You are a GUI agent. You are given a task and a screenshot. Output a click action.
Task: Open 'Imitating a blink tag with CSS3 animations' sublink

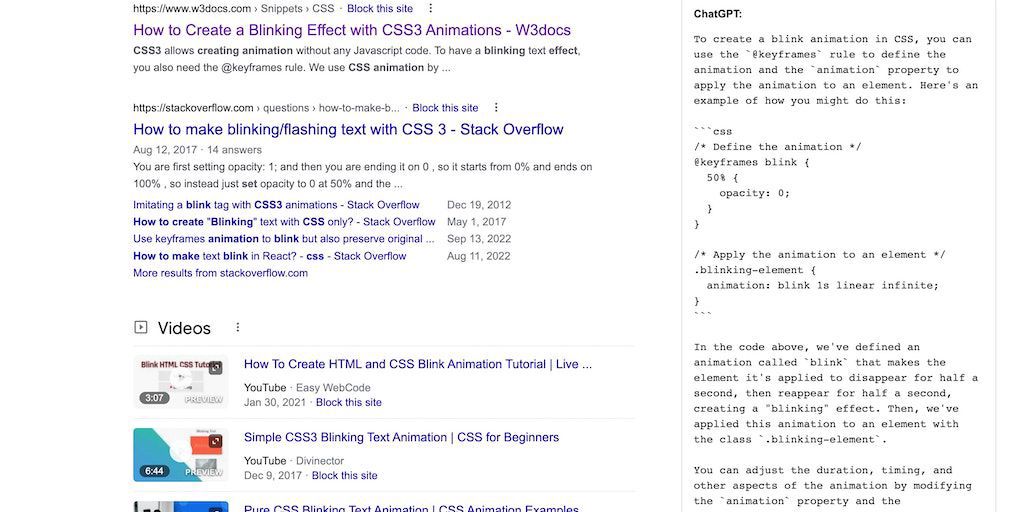pos(276,205)
